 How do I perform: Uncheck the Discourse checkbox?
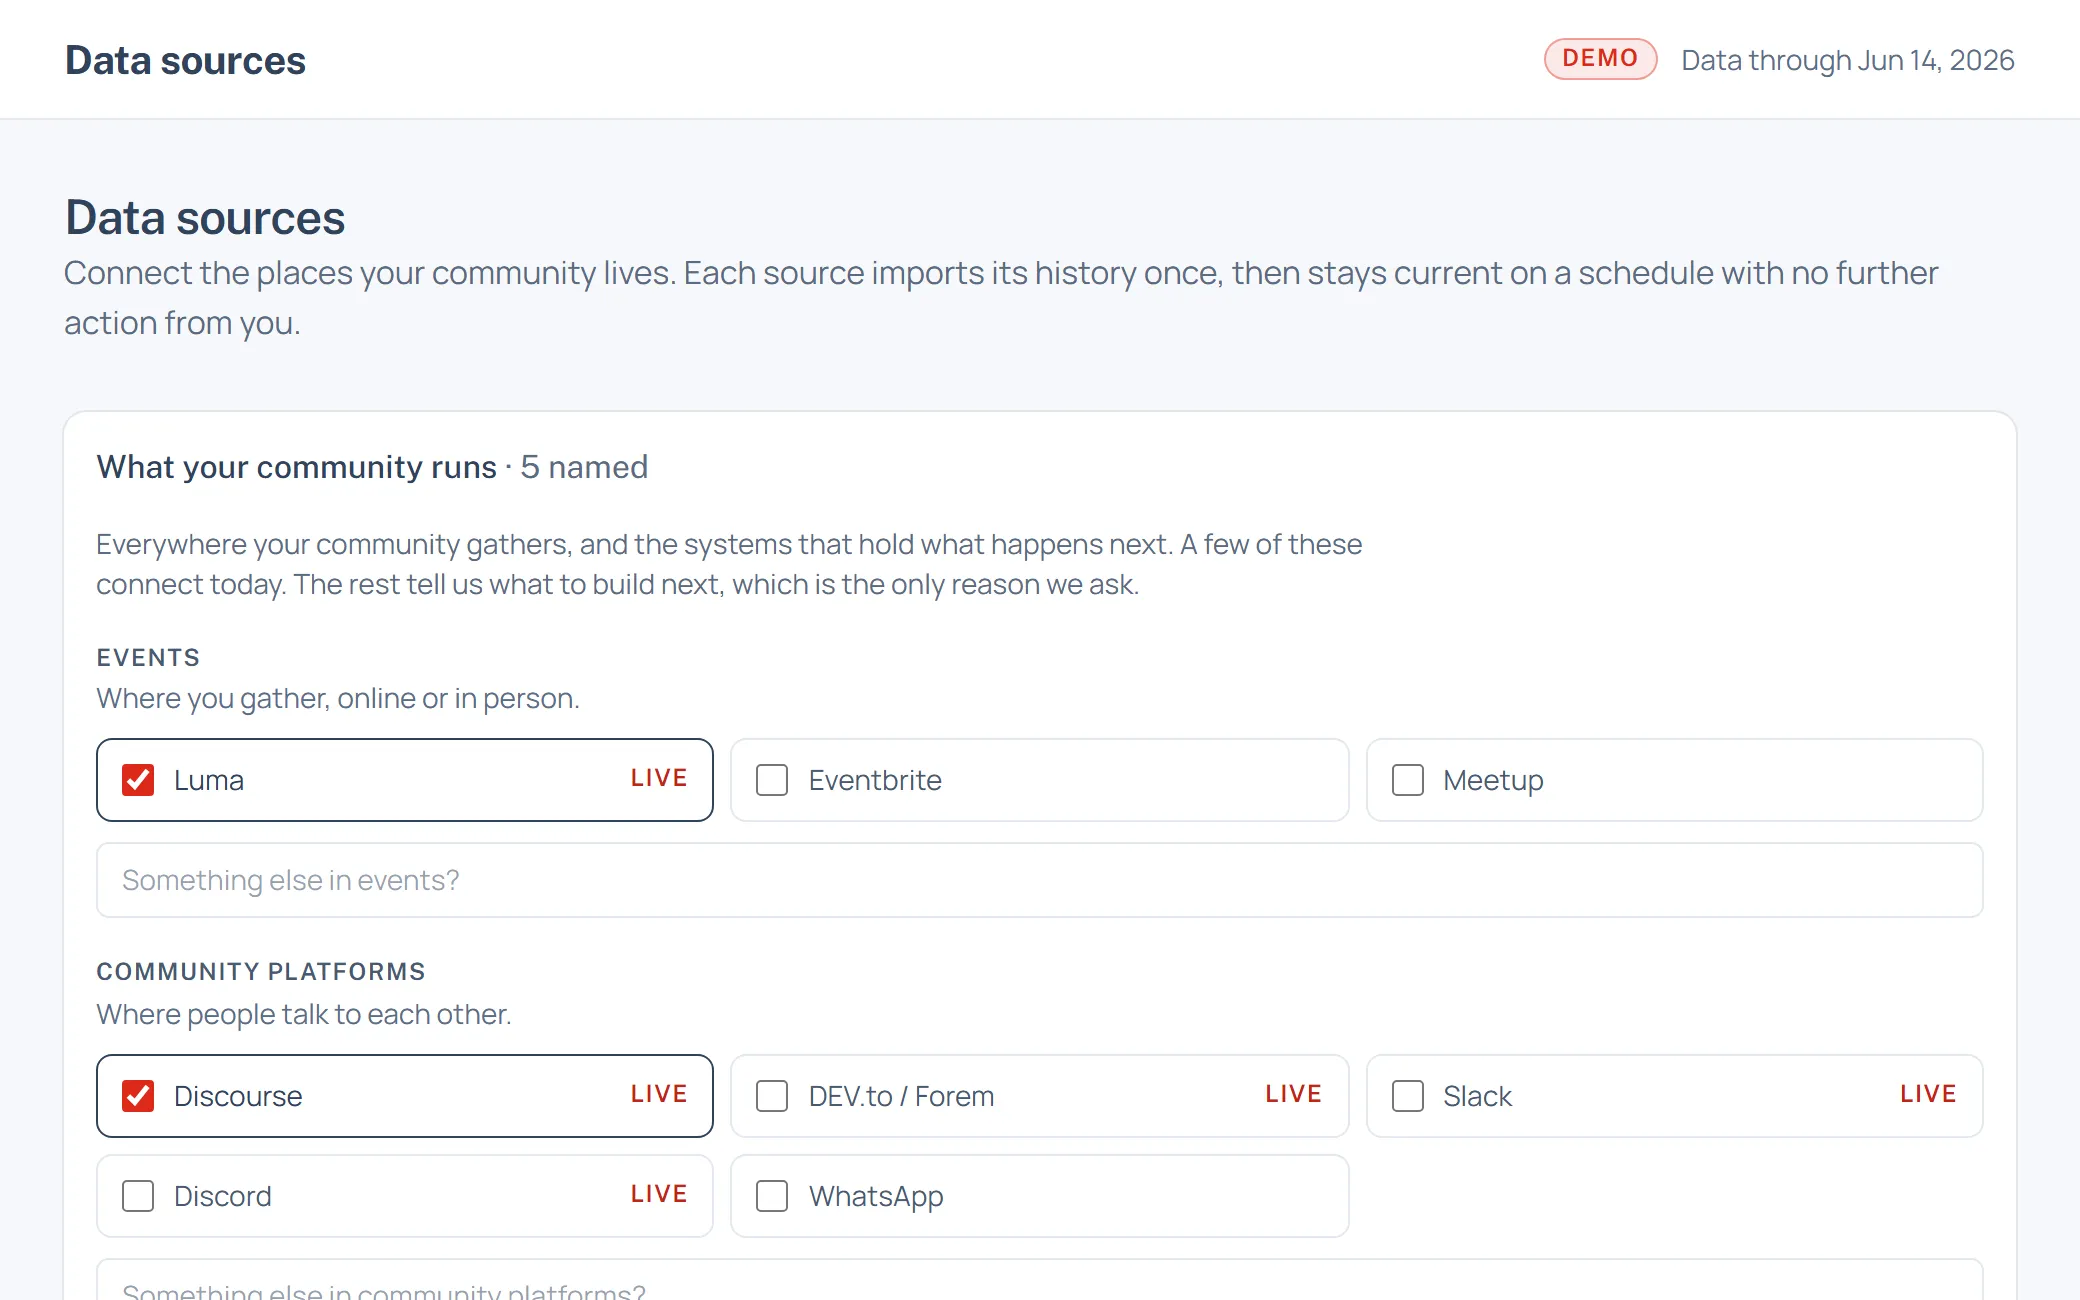click(138, 1096)
